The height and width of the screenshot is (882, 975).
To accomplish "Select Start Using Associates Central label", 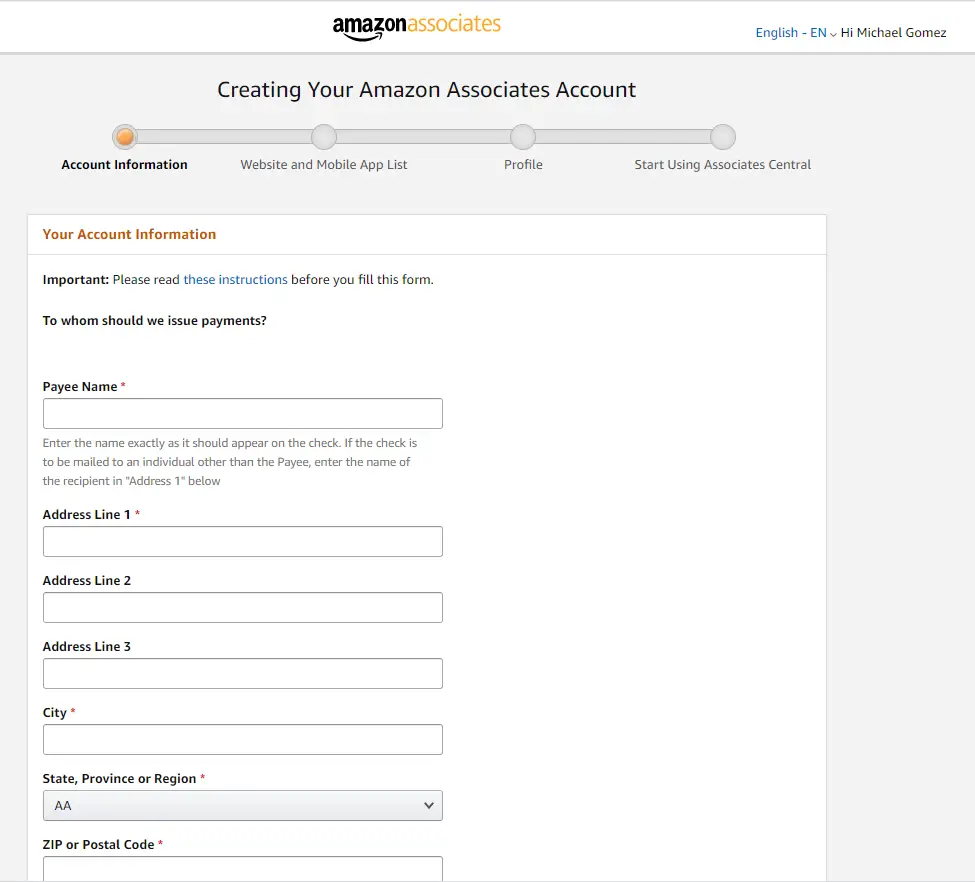I will pos(723,165).
